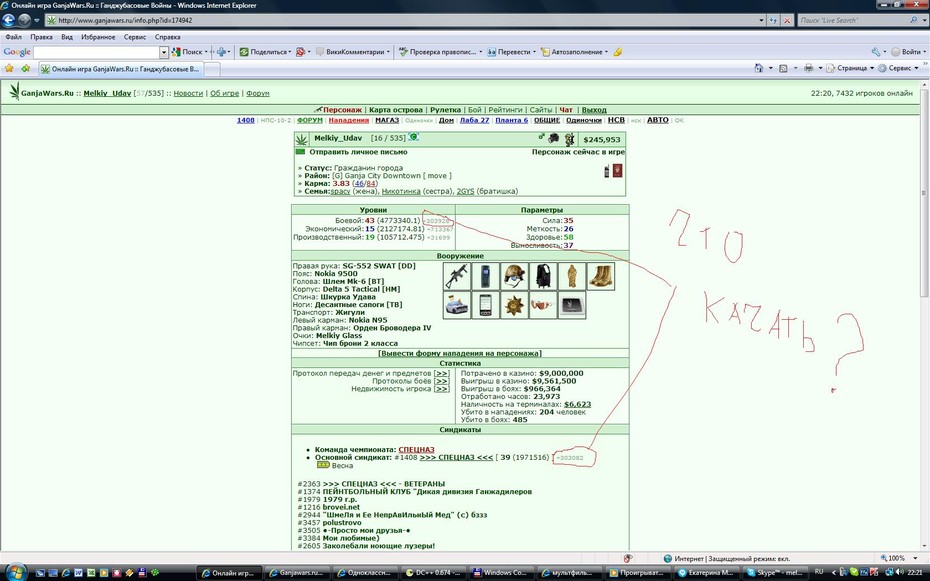Open Протокол передач денег arrow link
Image resolution: width=930 pixels, height=581 pixels.
tap(441, 374)
